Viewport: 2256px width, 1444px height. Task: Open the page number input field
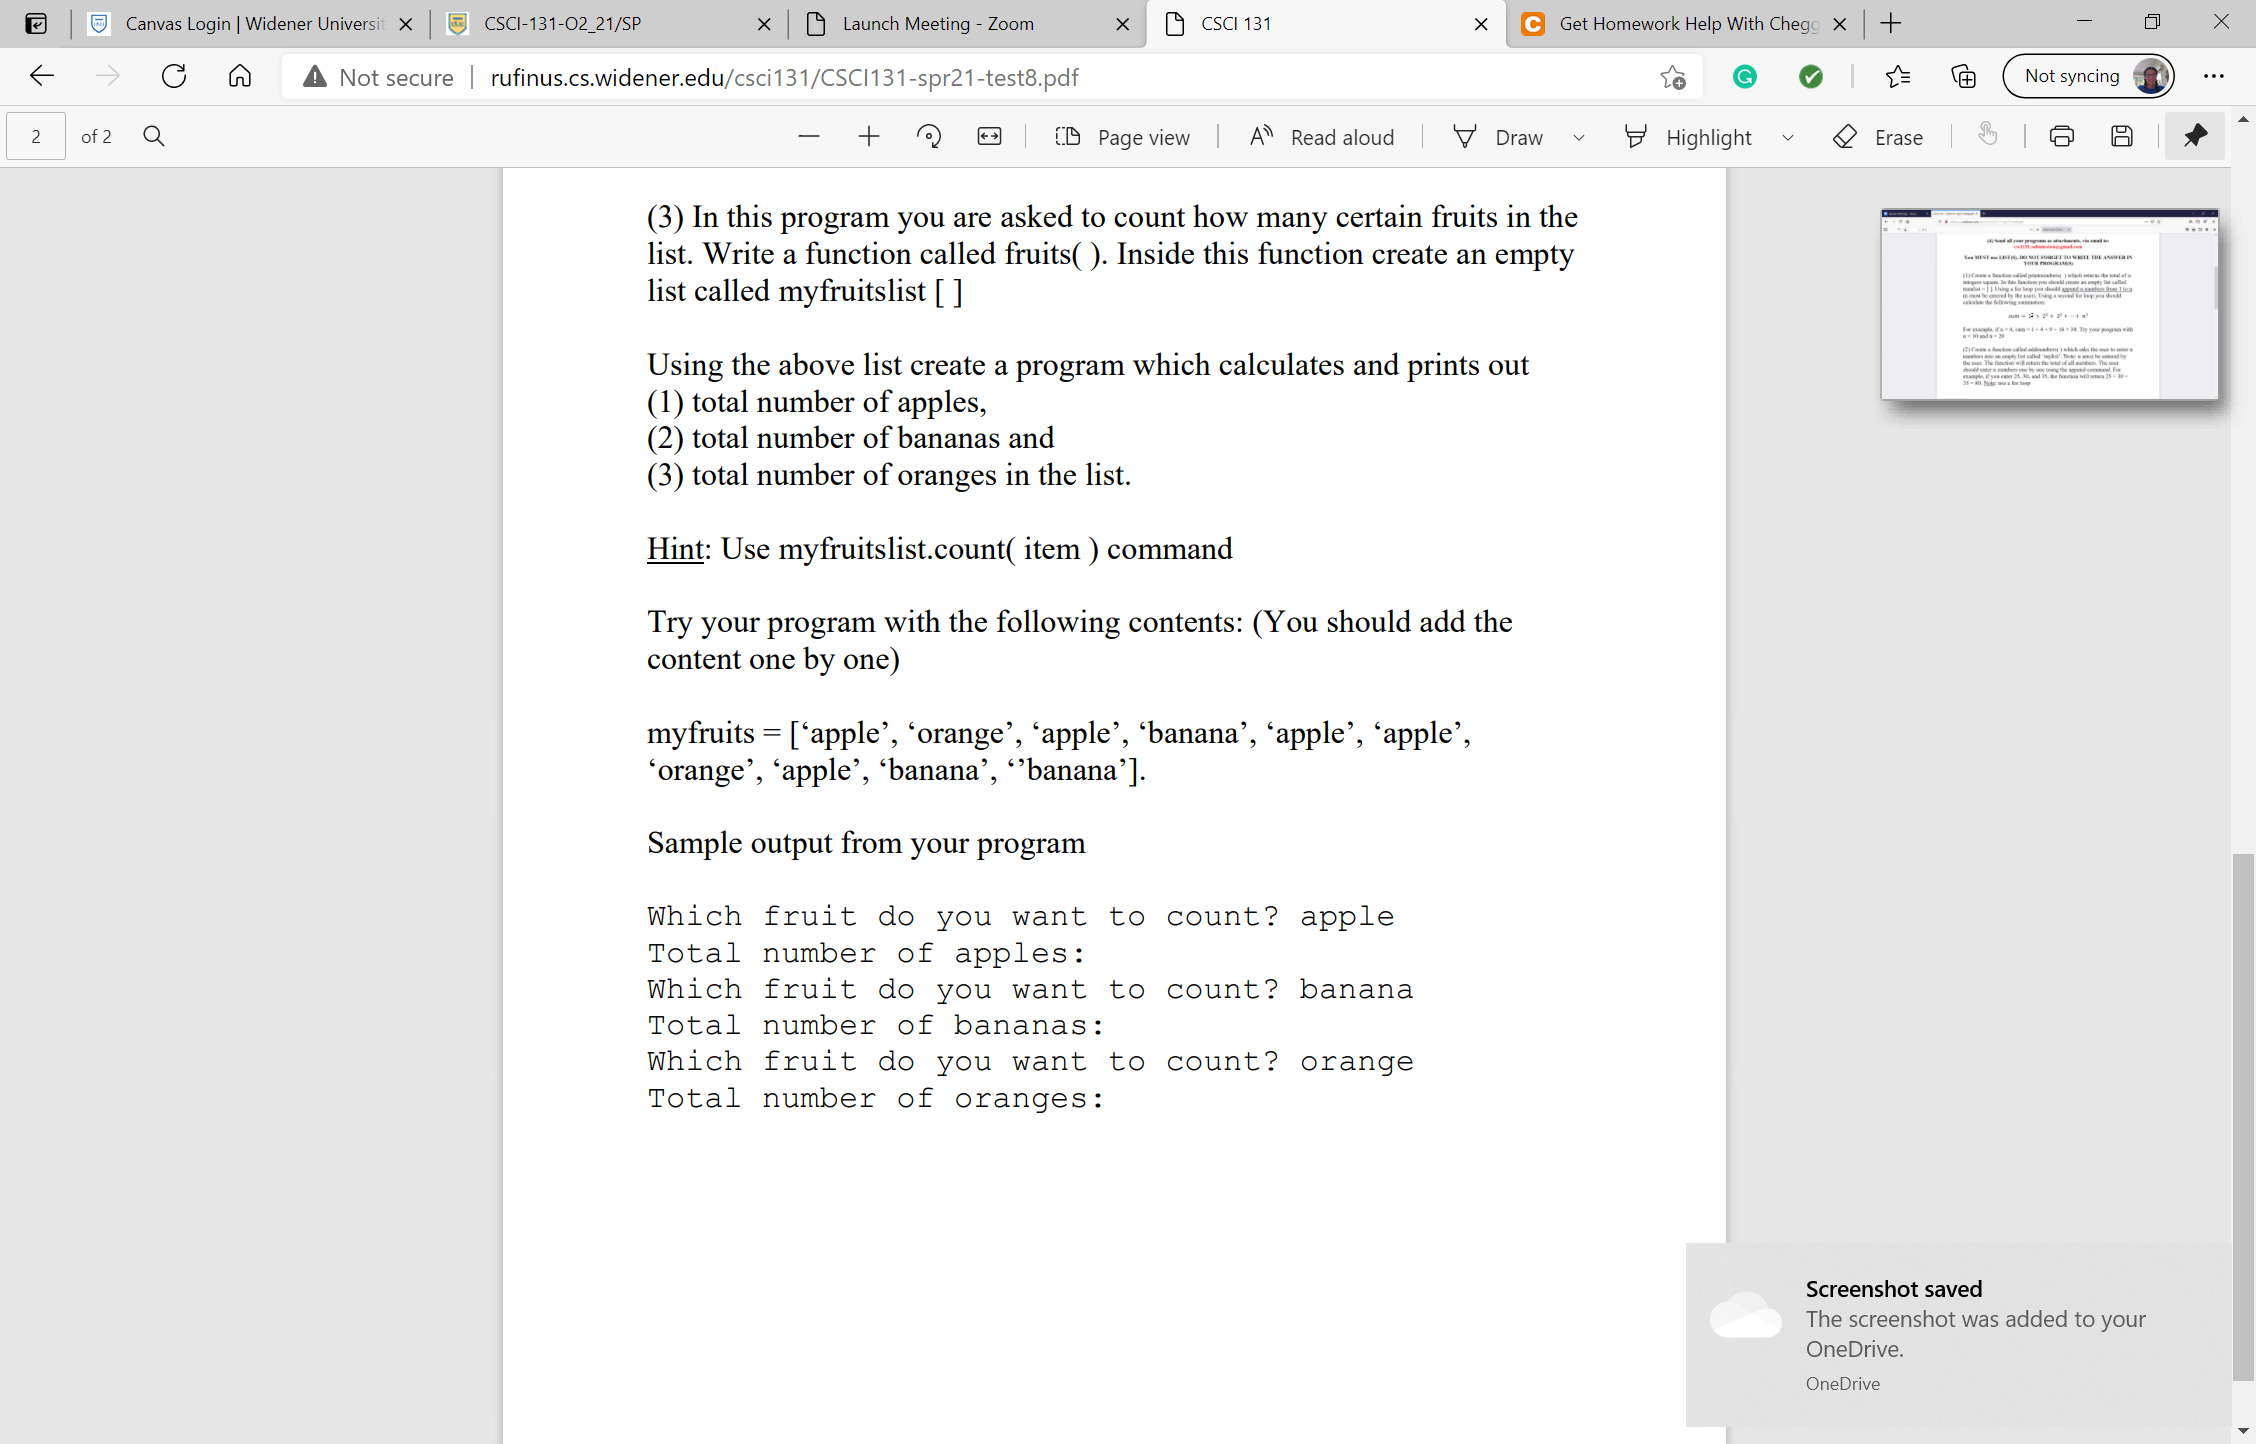(x=35, y=135)
